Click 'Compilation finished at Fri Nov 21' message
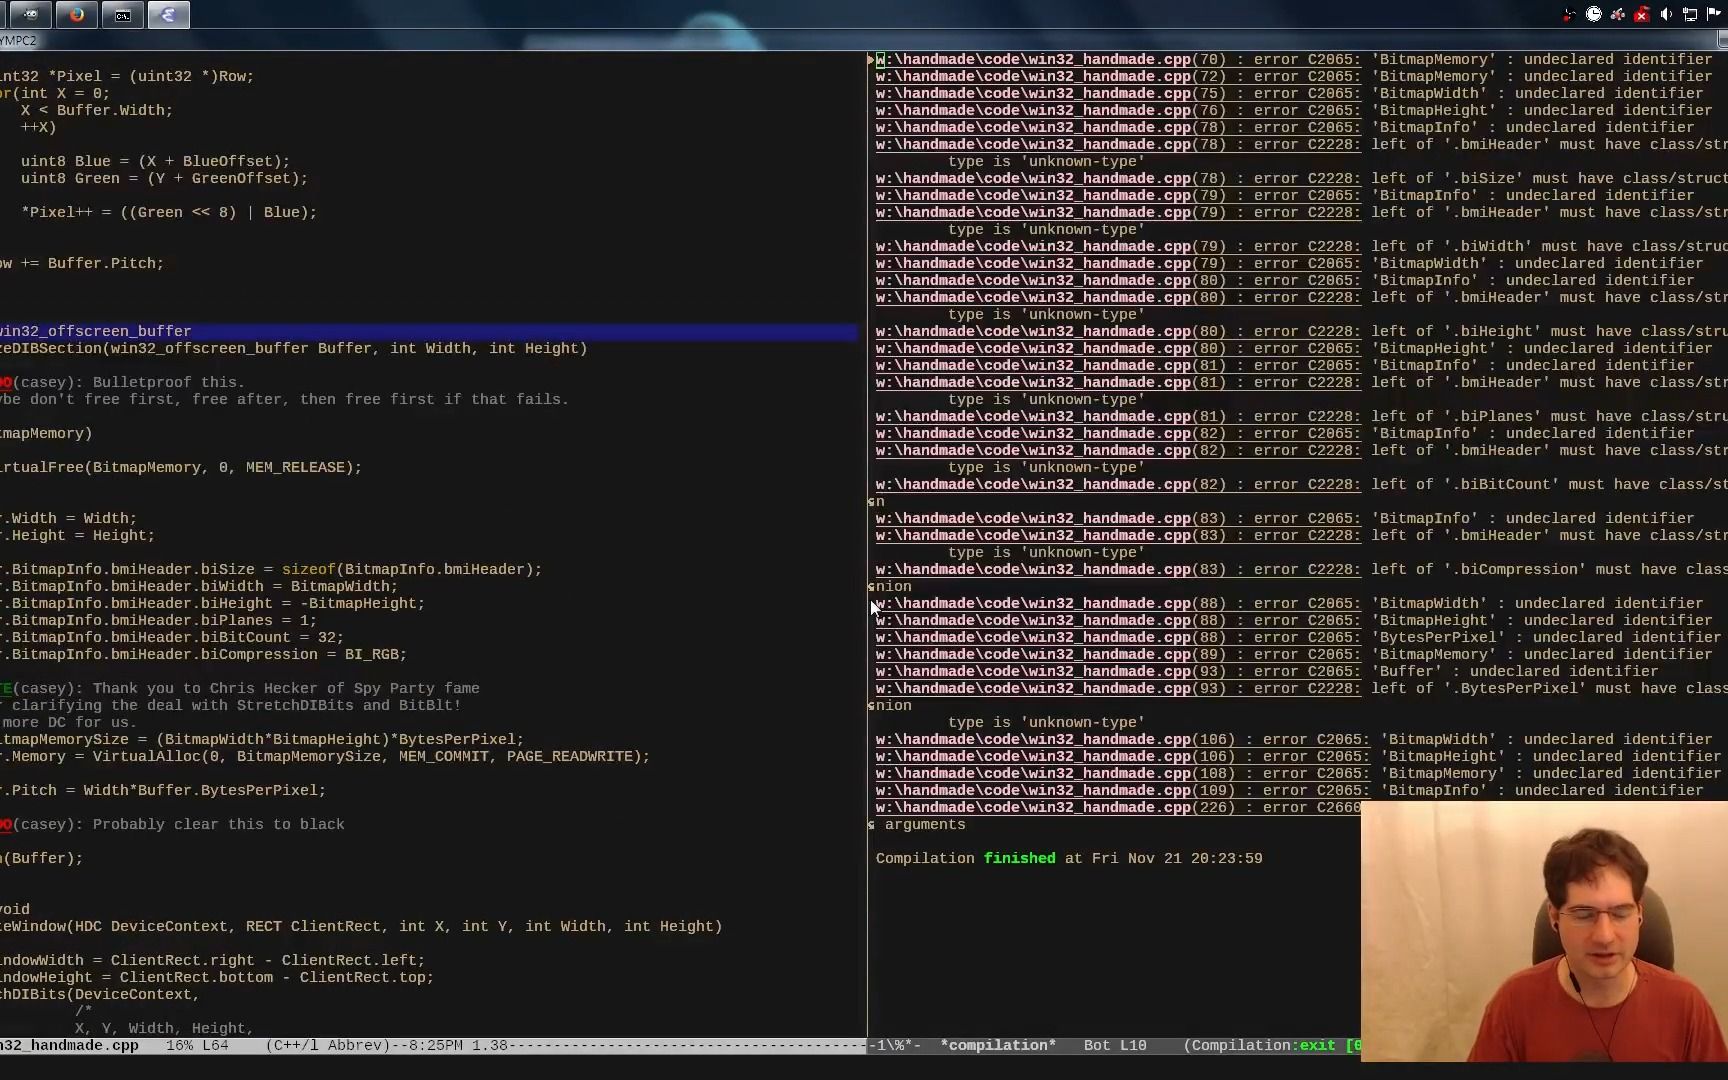 [1069, 859]
